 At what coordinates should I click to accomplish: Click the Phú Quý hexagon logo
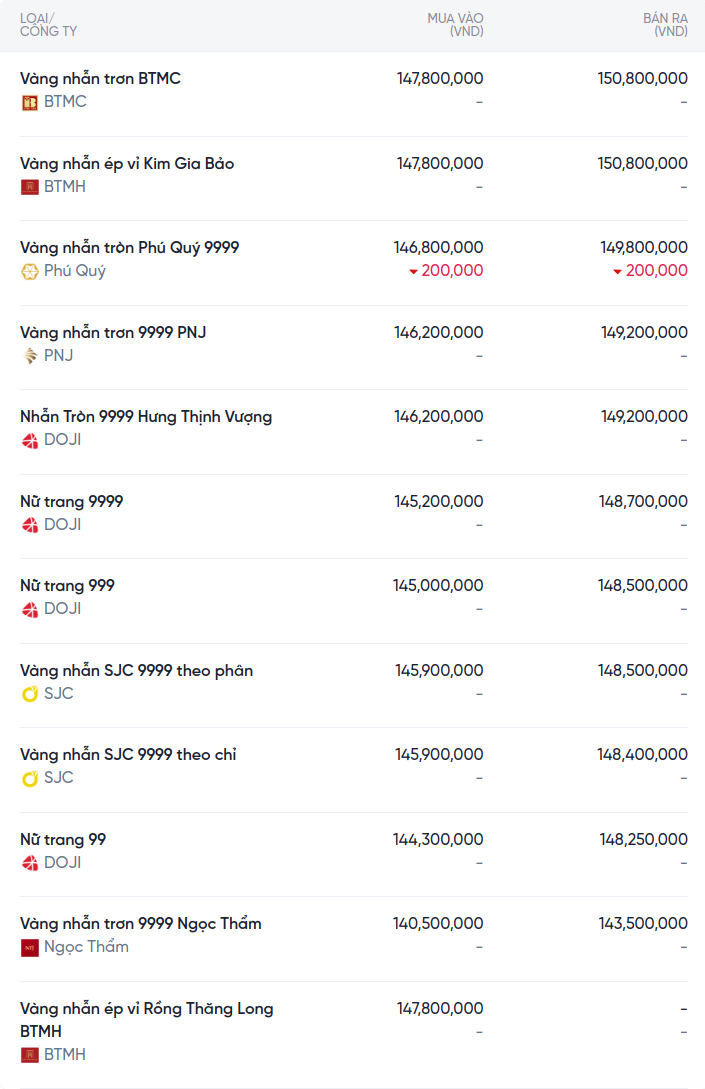tap(30, 271)
